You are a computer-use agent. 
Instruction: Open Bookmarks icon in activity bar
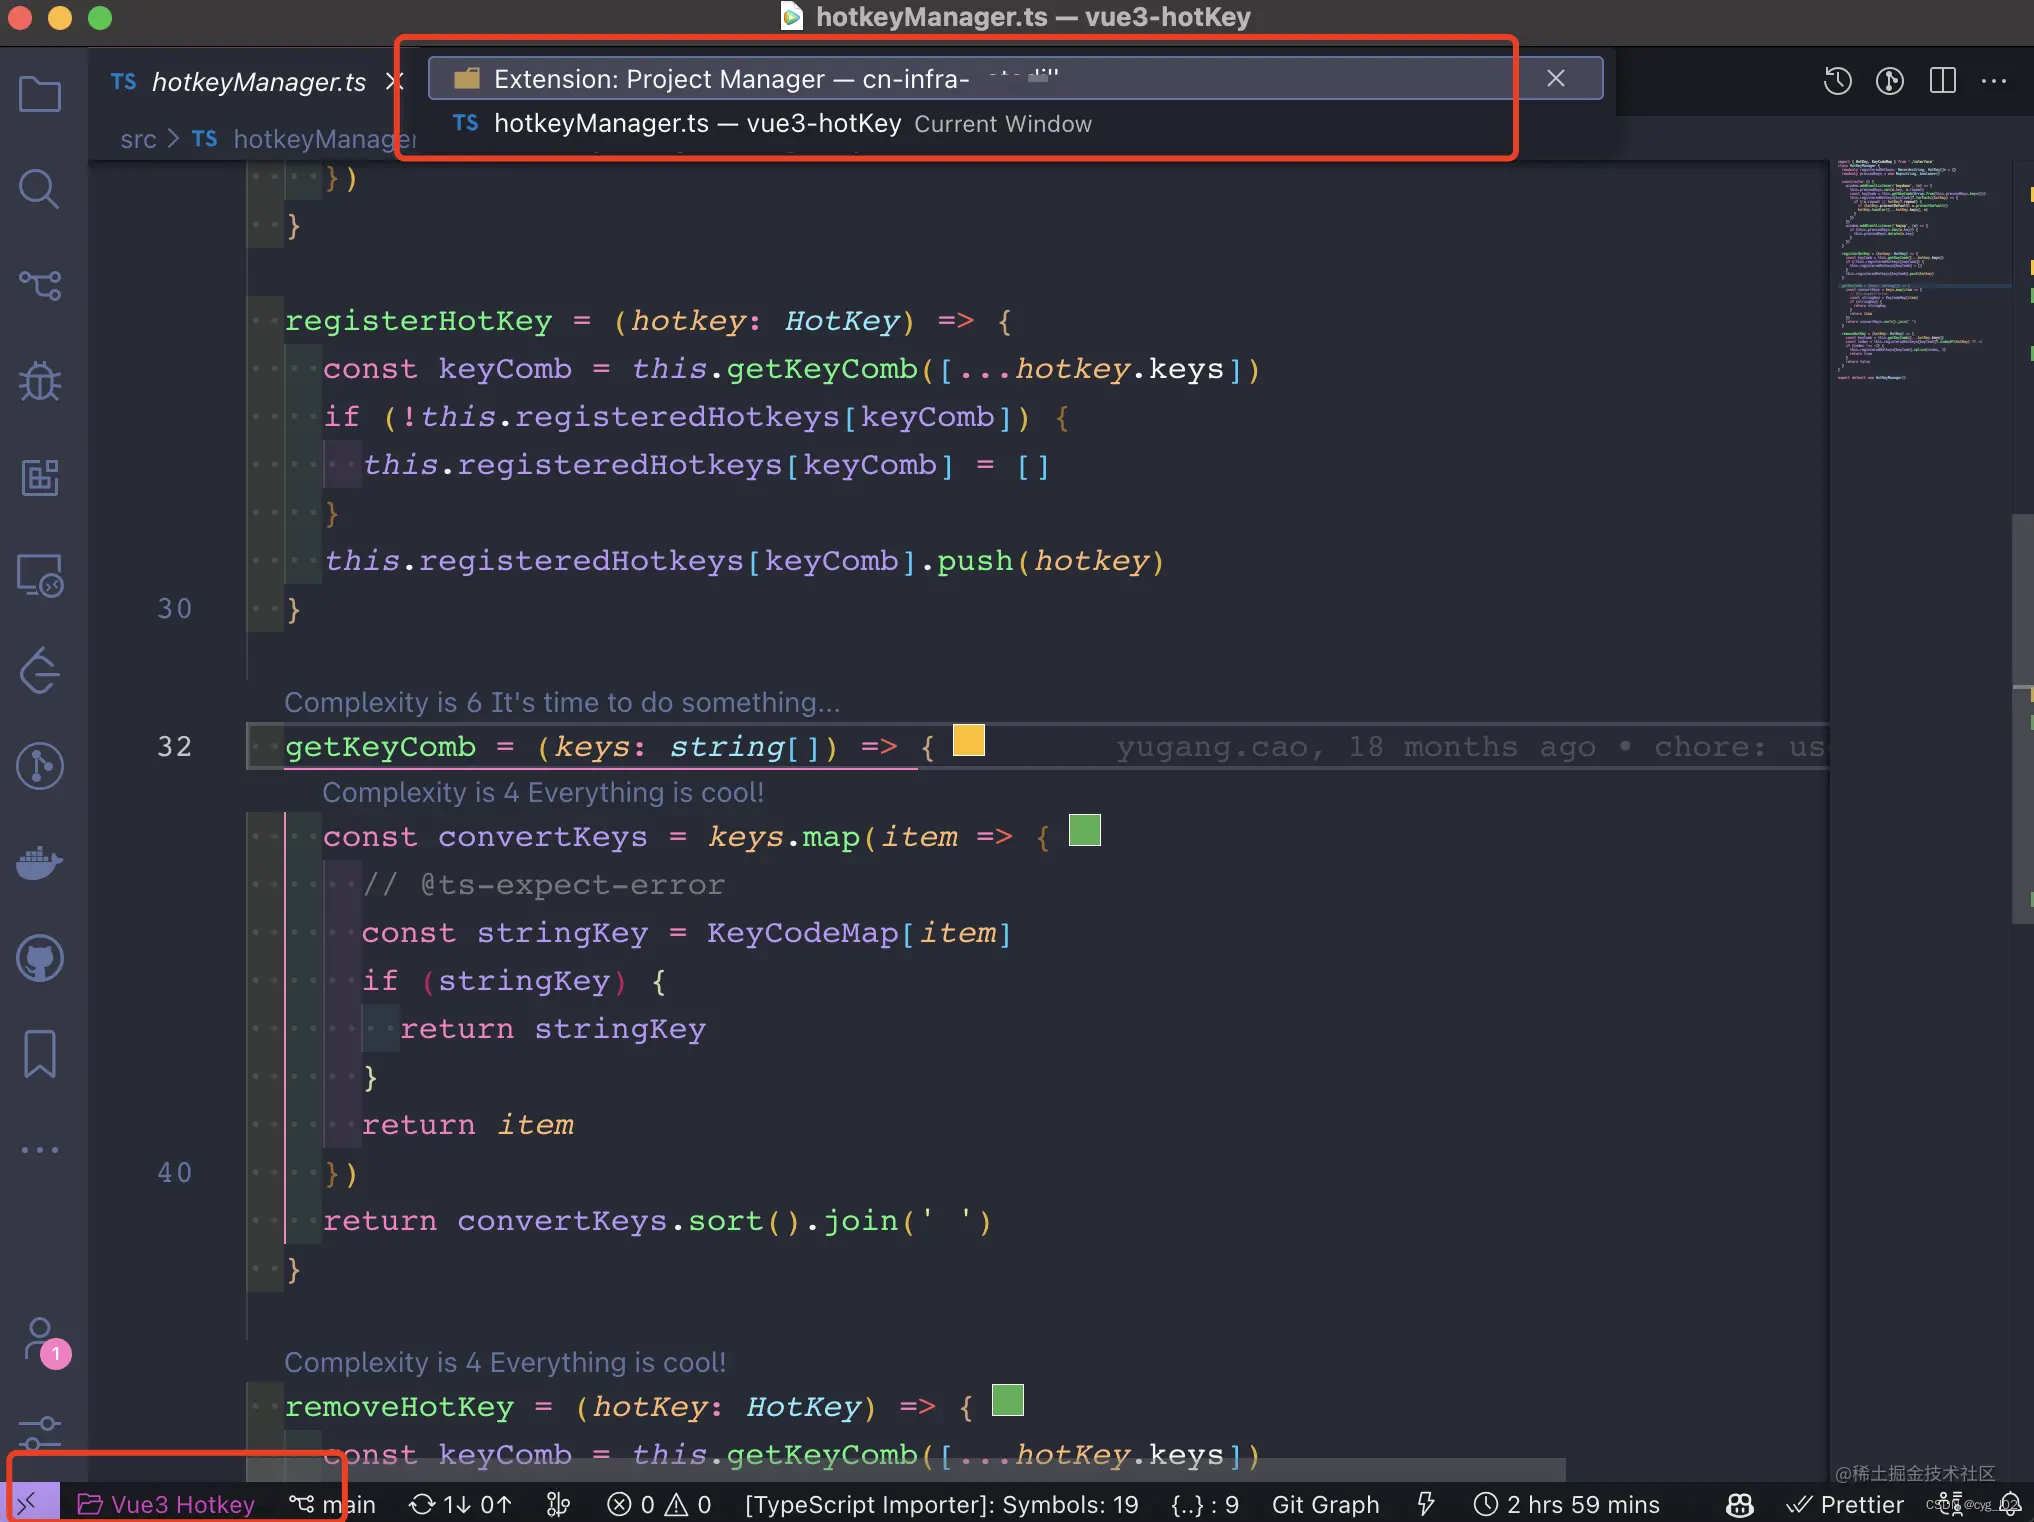click(x=40, y=1054)
